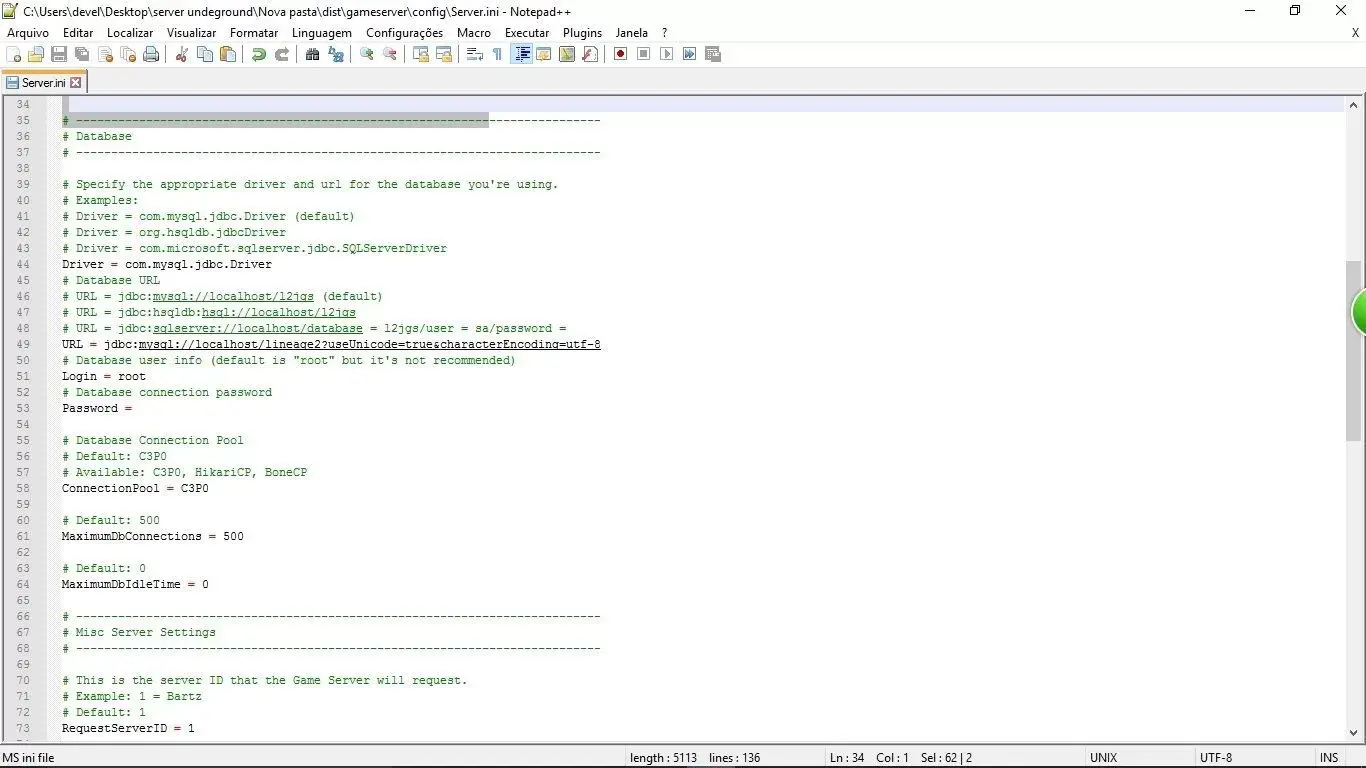1366x768 pixels.
Task: Open the ? help menu
Action: 664,33
